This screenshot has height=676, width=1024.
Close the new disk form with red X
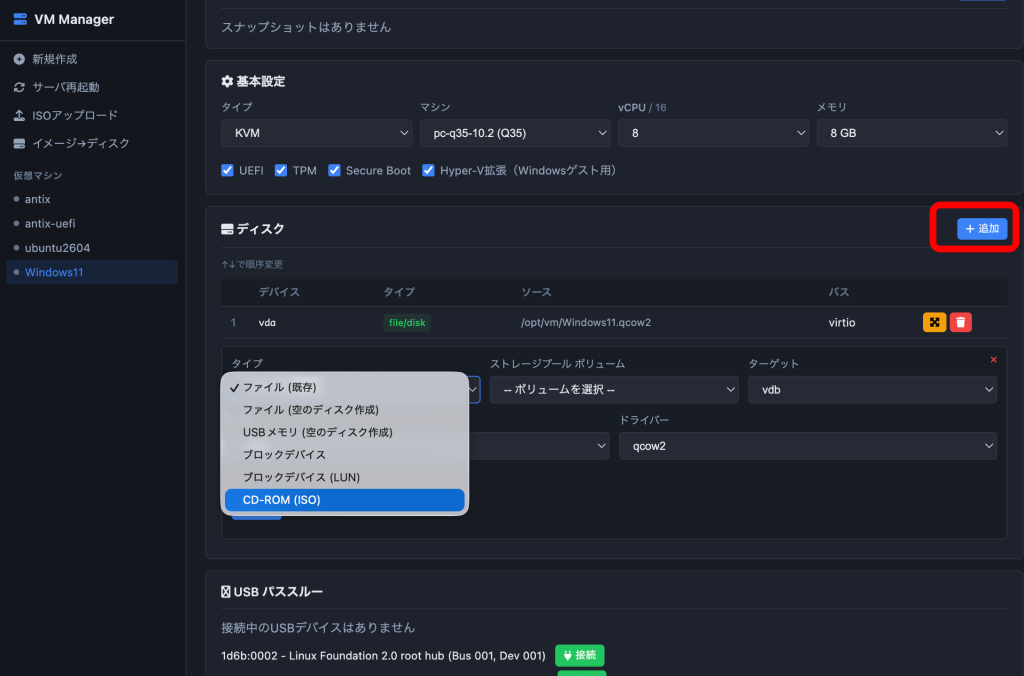[993, 360]
